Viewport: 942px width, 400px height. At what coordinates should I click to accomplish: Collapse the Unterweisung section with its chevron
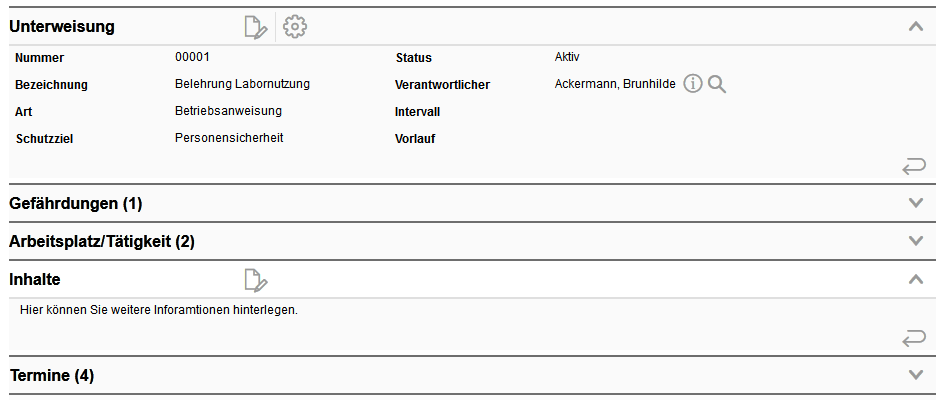(x=916, y=26)
